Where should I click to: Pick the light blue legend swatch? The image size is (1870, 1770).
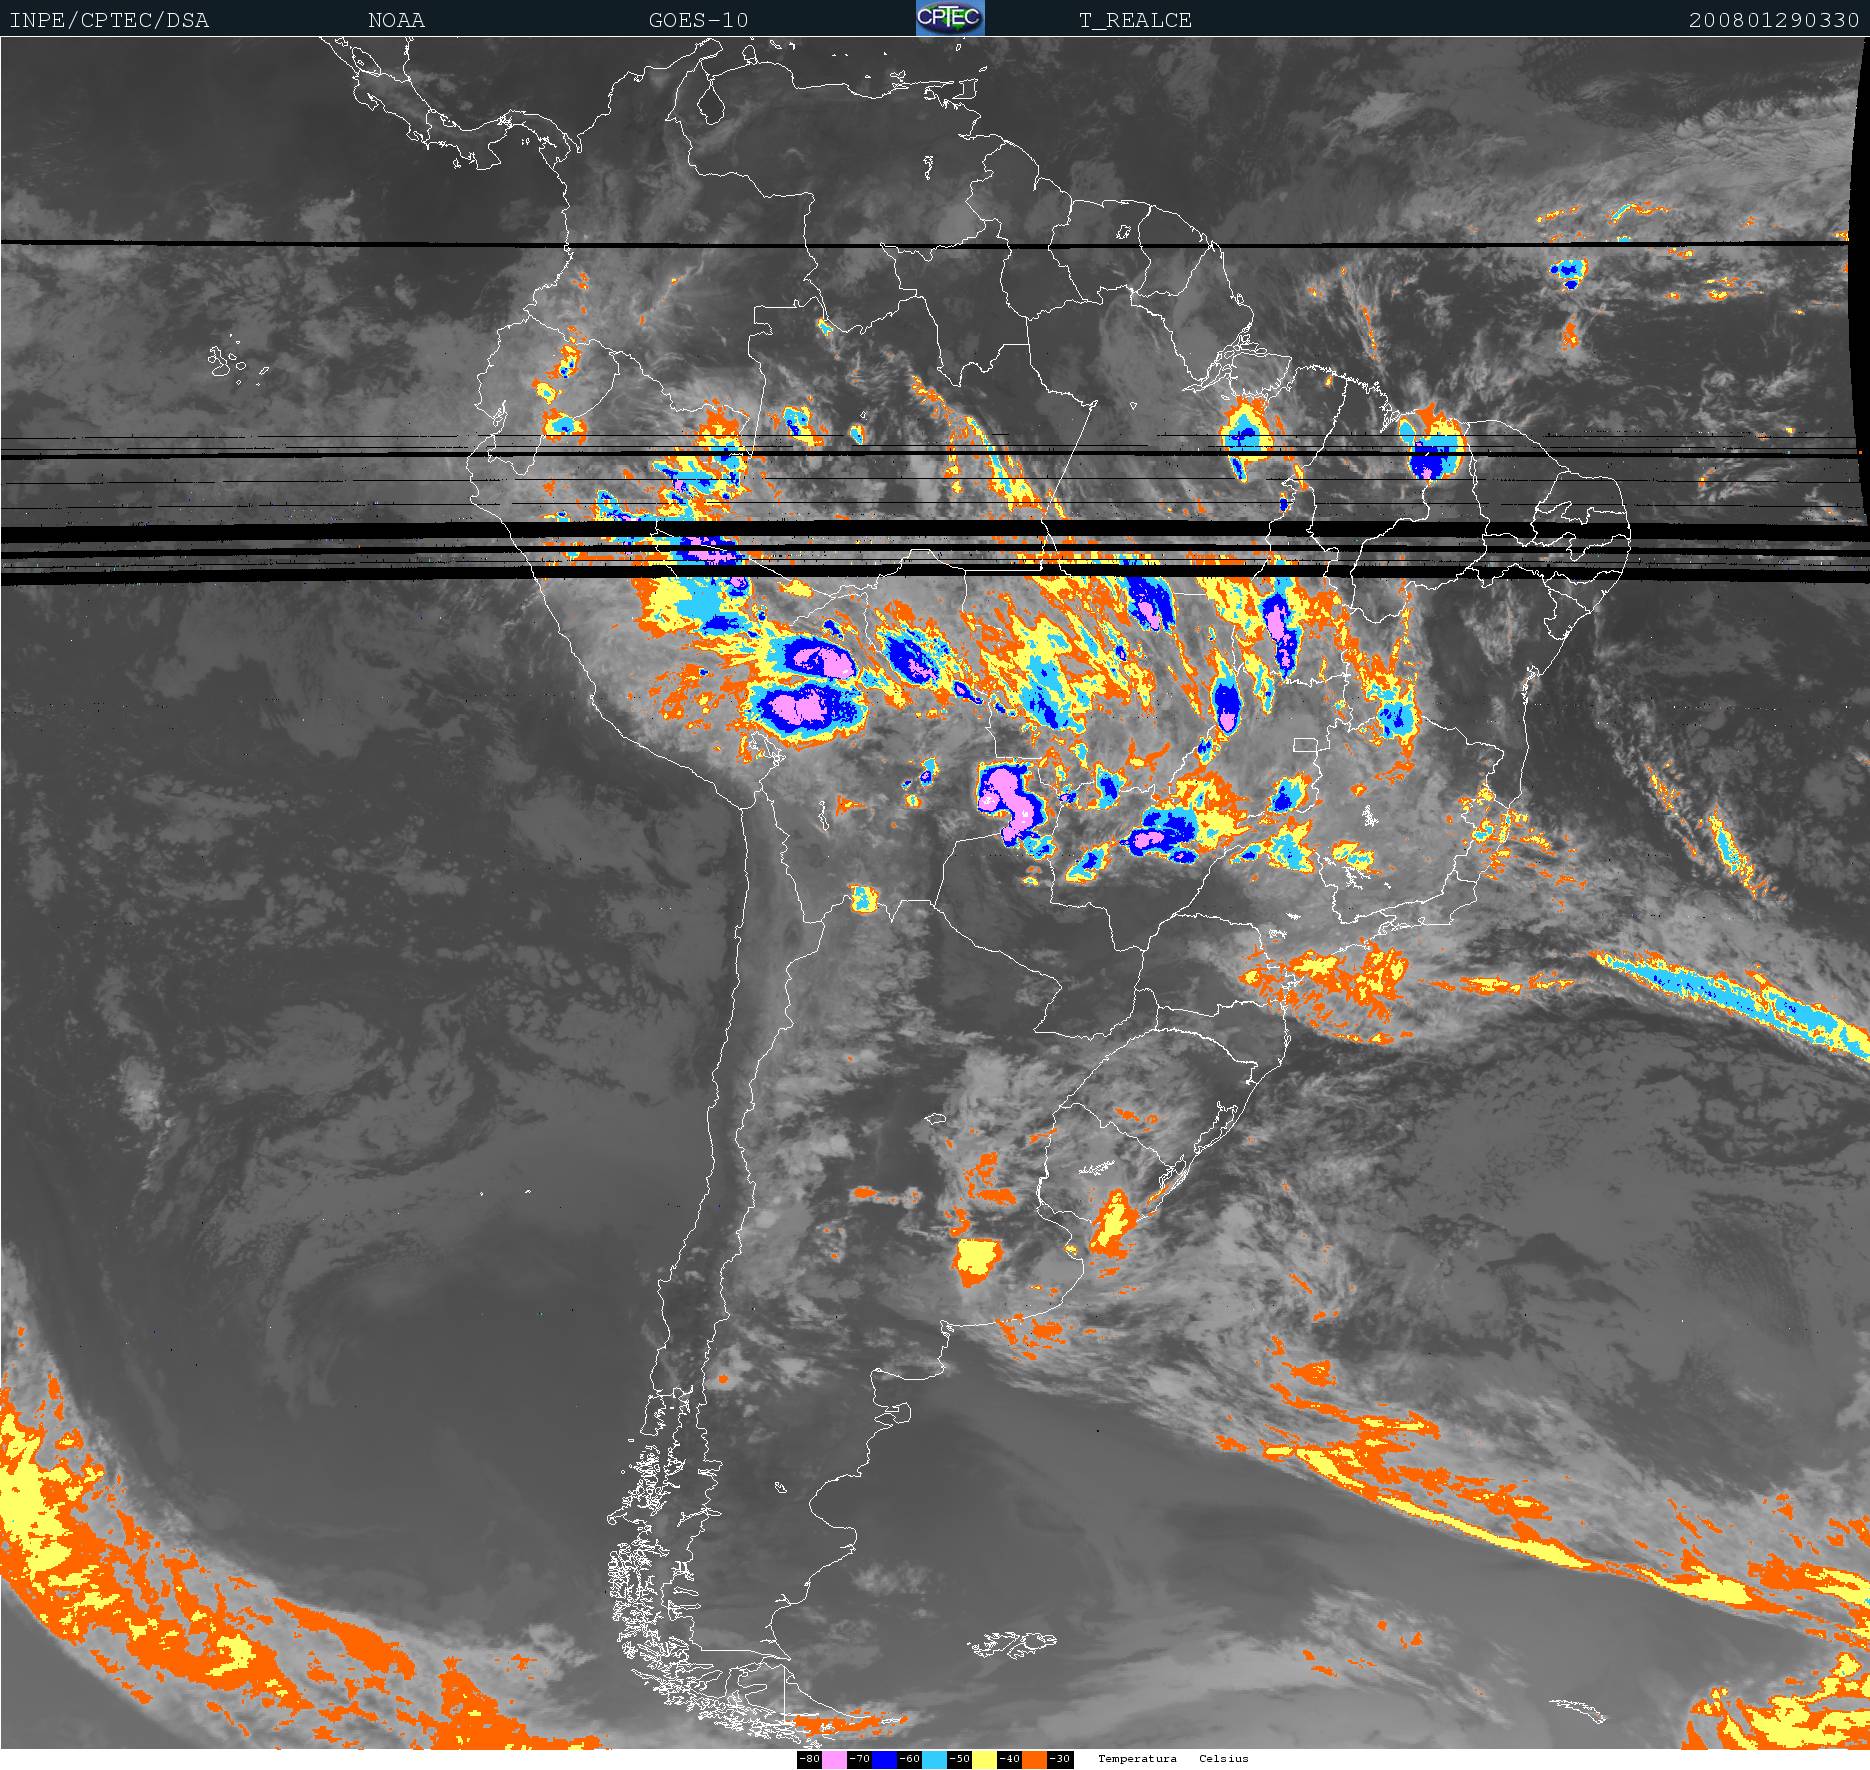(934, 1759)
